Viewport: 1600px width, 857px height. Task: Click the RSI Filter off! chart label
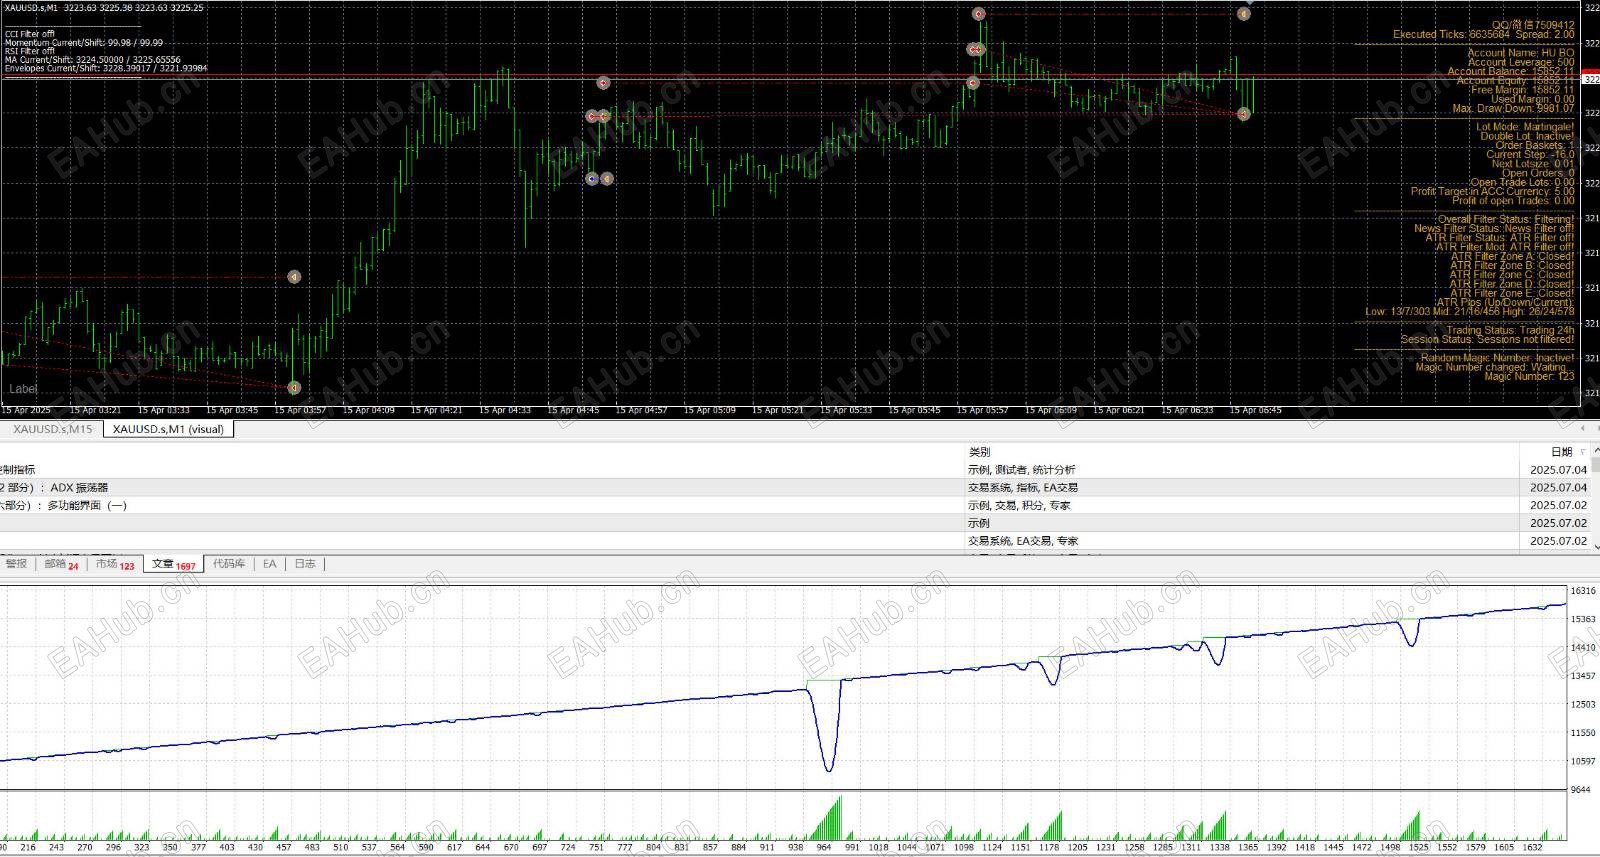pos(29,52)
